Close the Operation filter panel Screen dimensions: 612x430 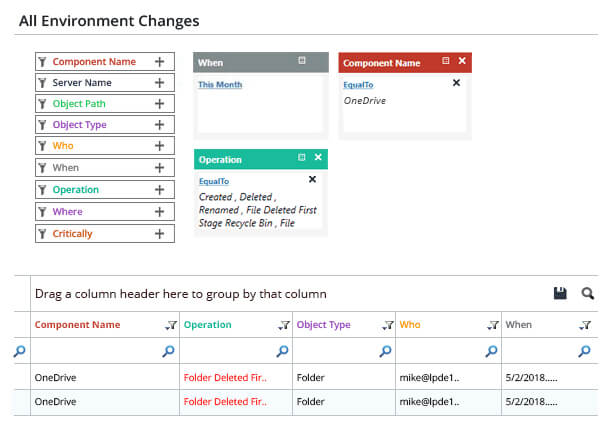tap(318, 158)
